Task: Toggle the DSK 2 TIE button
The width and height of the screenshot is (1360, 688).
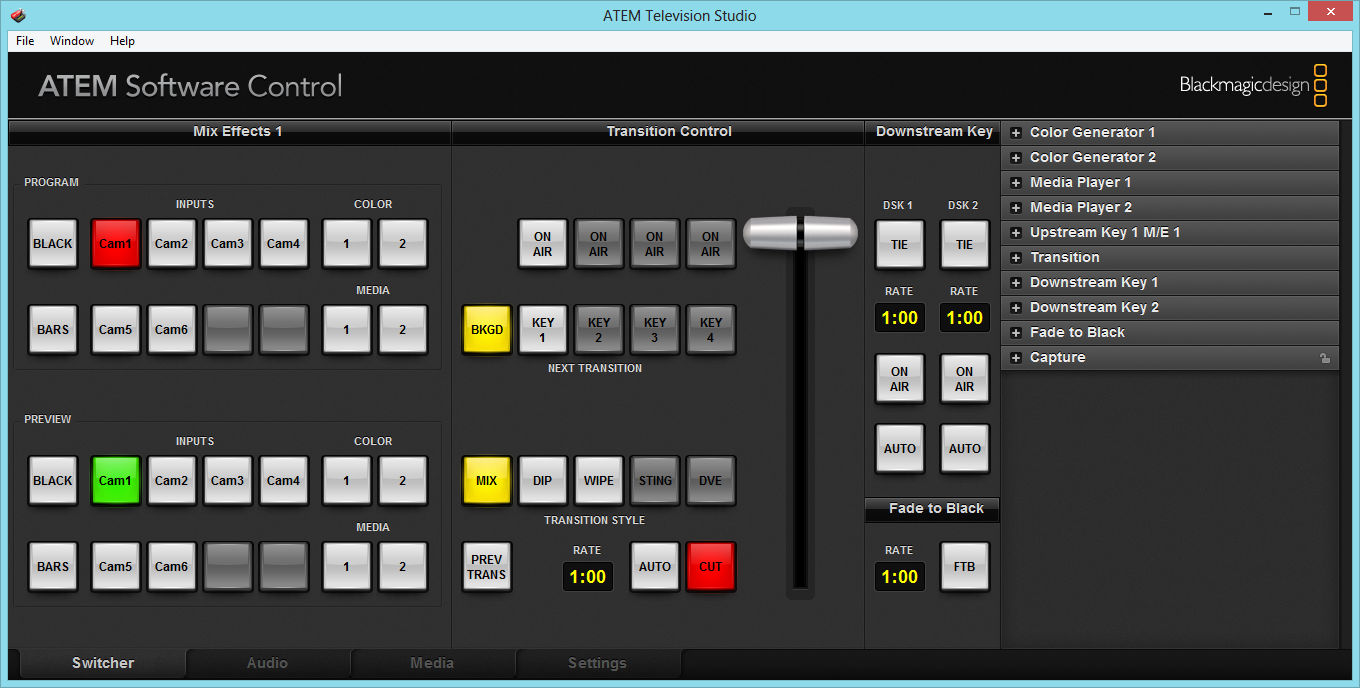Action: (964, 244)
